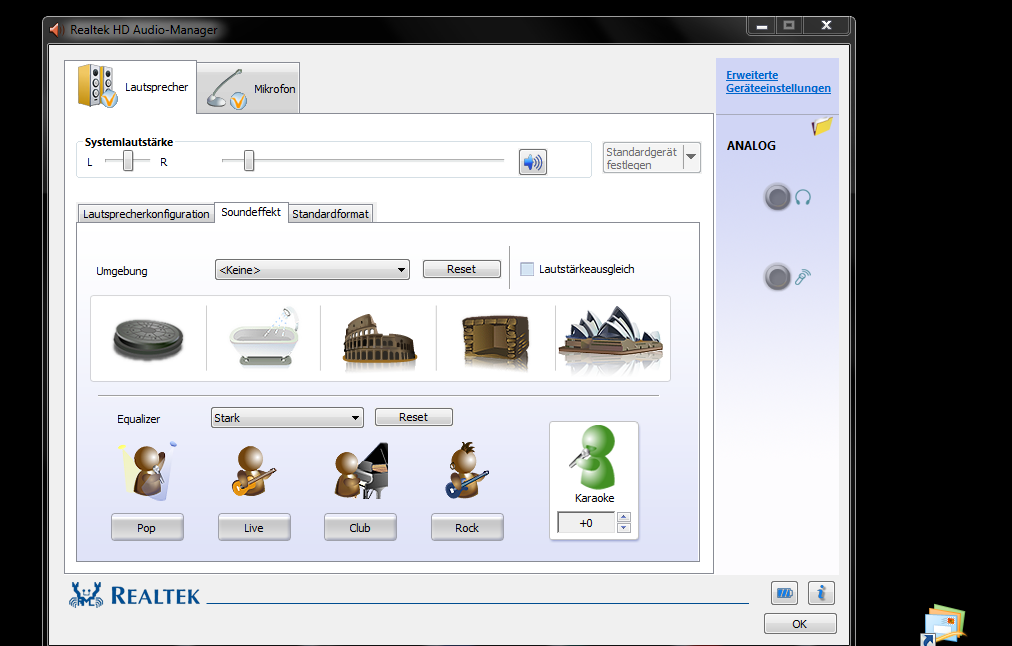Apply the Club equalizer preset button
This screenshot has height=646, width=1012.
pos(360,527)
